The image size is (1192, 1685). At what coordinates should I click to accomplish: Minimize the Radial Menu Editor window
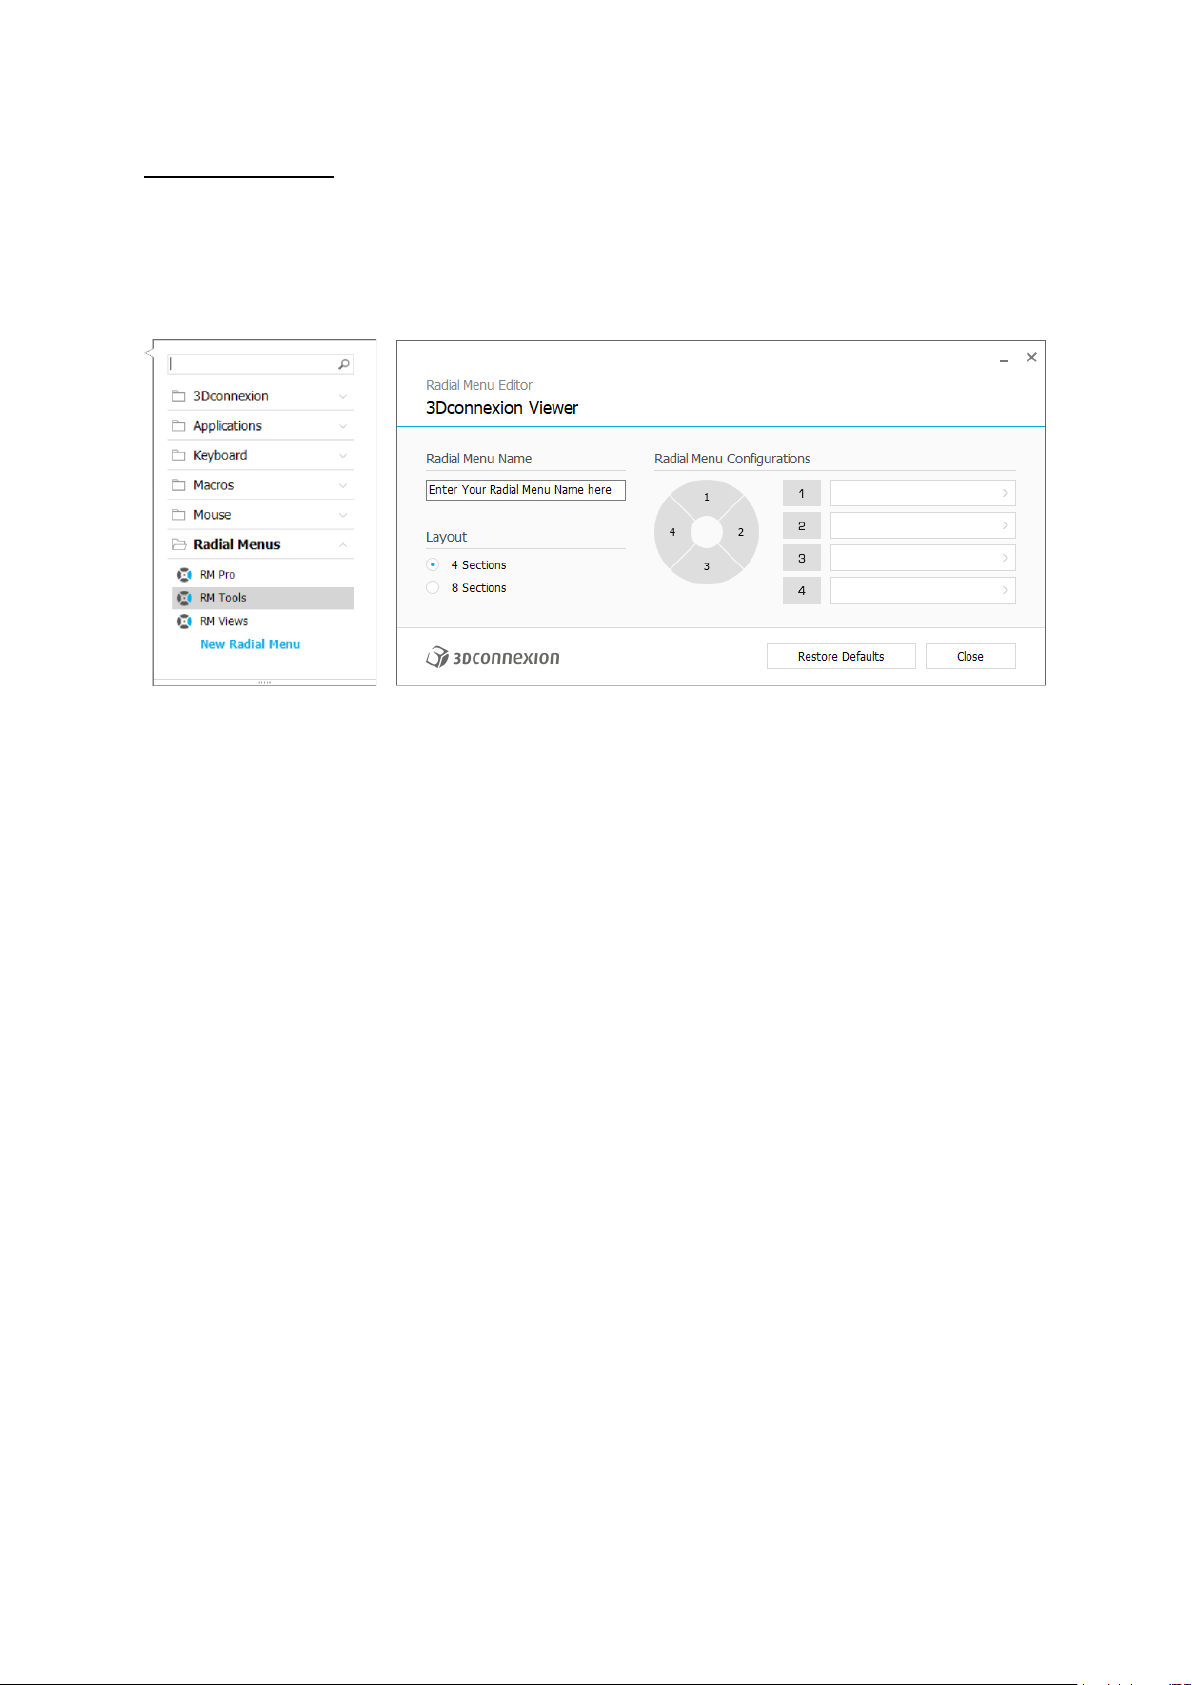coord(1004,359)
